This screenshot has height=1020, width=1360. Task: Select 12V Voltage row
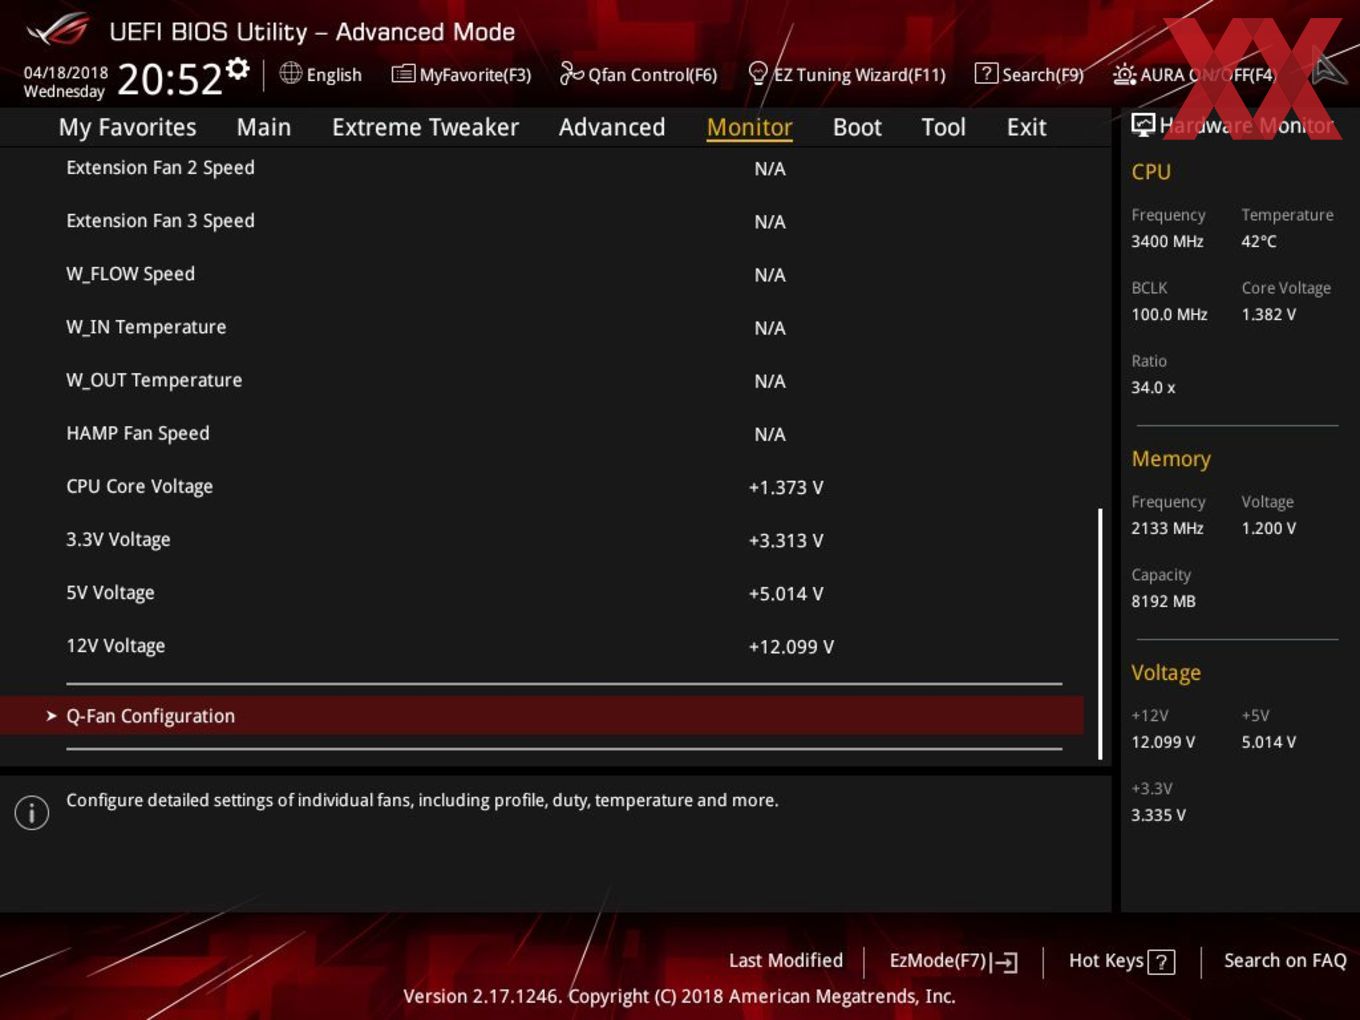tap(542, 645)
